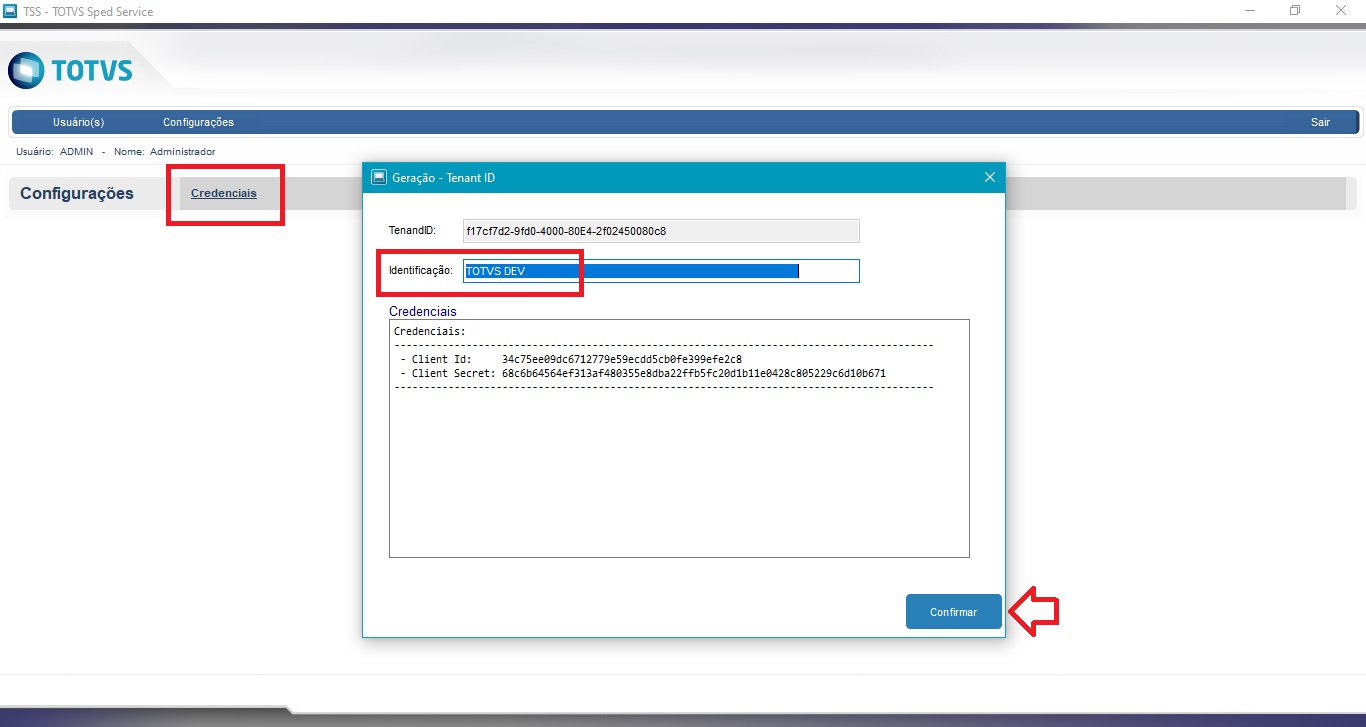
Task: Click the window title TSS - TOTVS Sped Service
Action: click(x=88, y=12)
